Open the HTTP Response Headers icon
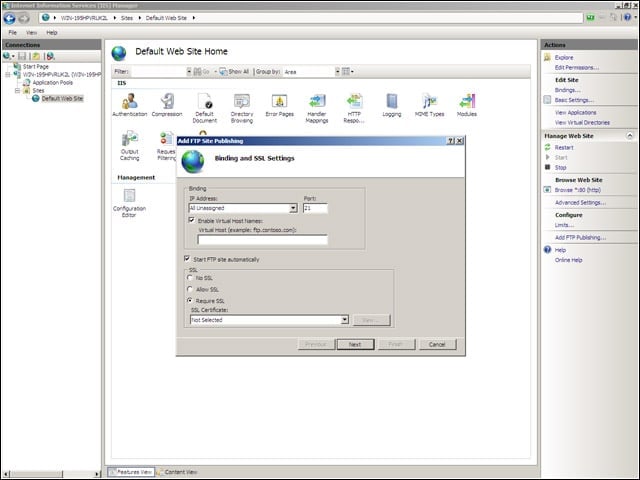This screenshot has height=480, width=640. (x=354, y=108)
